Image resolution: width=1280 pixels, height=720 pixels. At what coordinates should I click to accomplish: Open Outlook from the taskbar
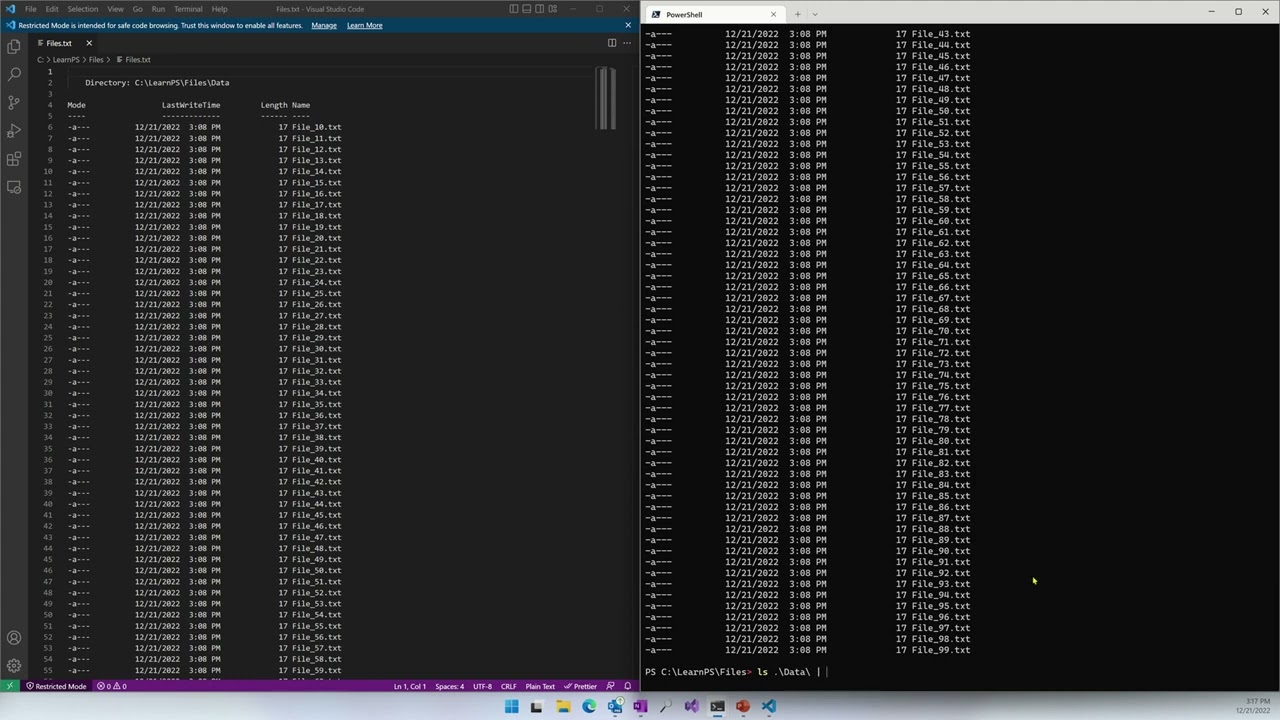(x=614, y=706)
